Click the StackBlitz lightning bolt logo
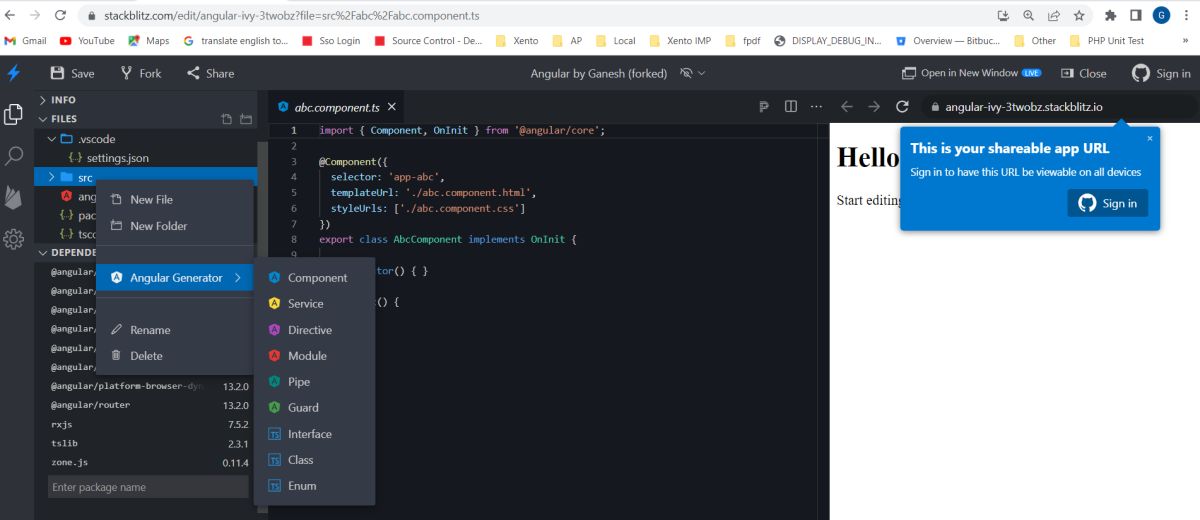1200x520 pixels. 13,73
